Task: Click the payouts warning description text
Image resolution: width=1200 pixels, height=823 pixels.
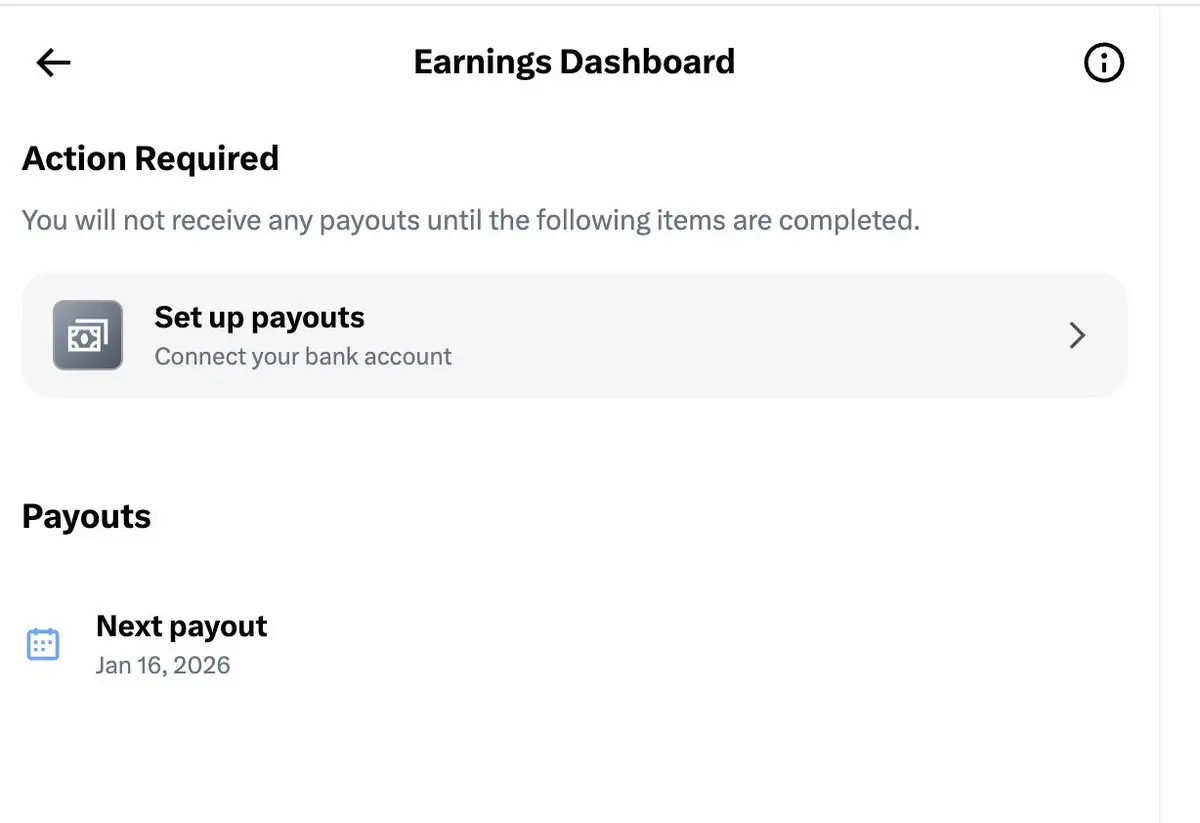Action: click(470, 220)
